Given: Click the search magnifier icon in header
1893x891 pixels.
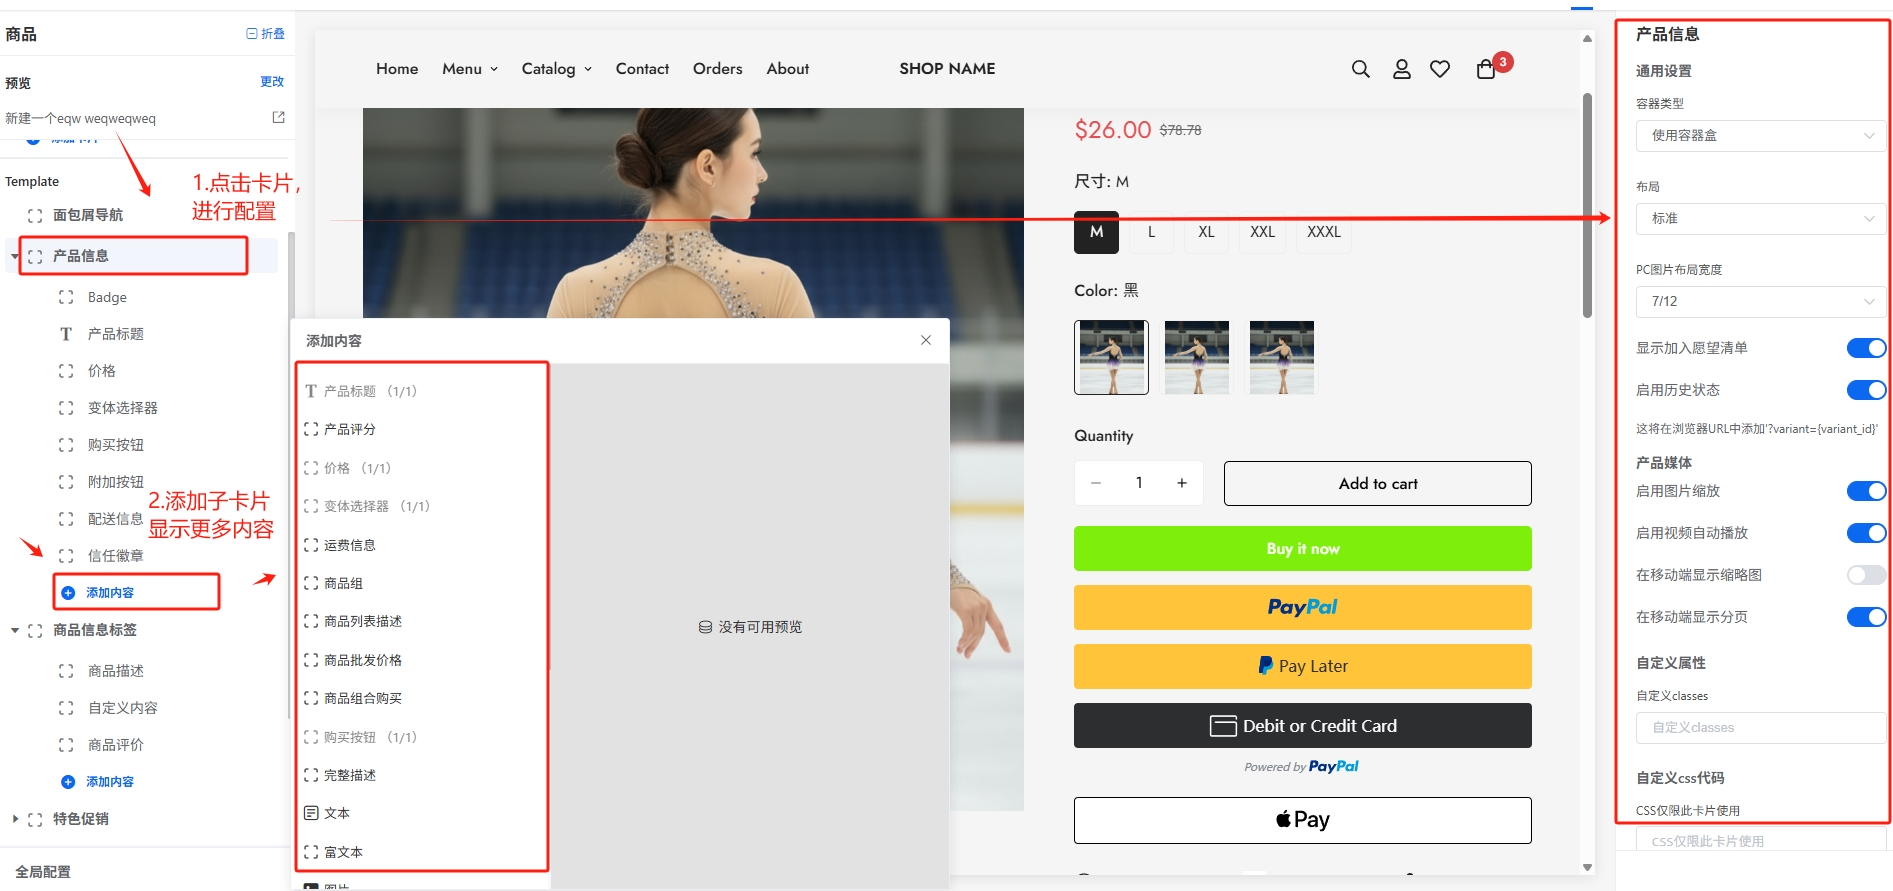Looking at the screenshot, I should [x=1360, y=69].
